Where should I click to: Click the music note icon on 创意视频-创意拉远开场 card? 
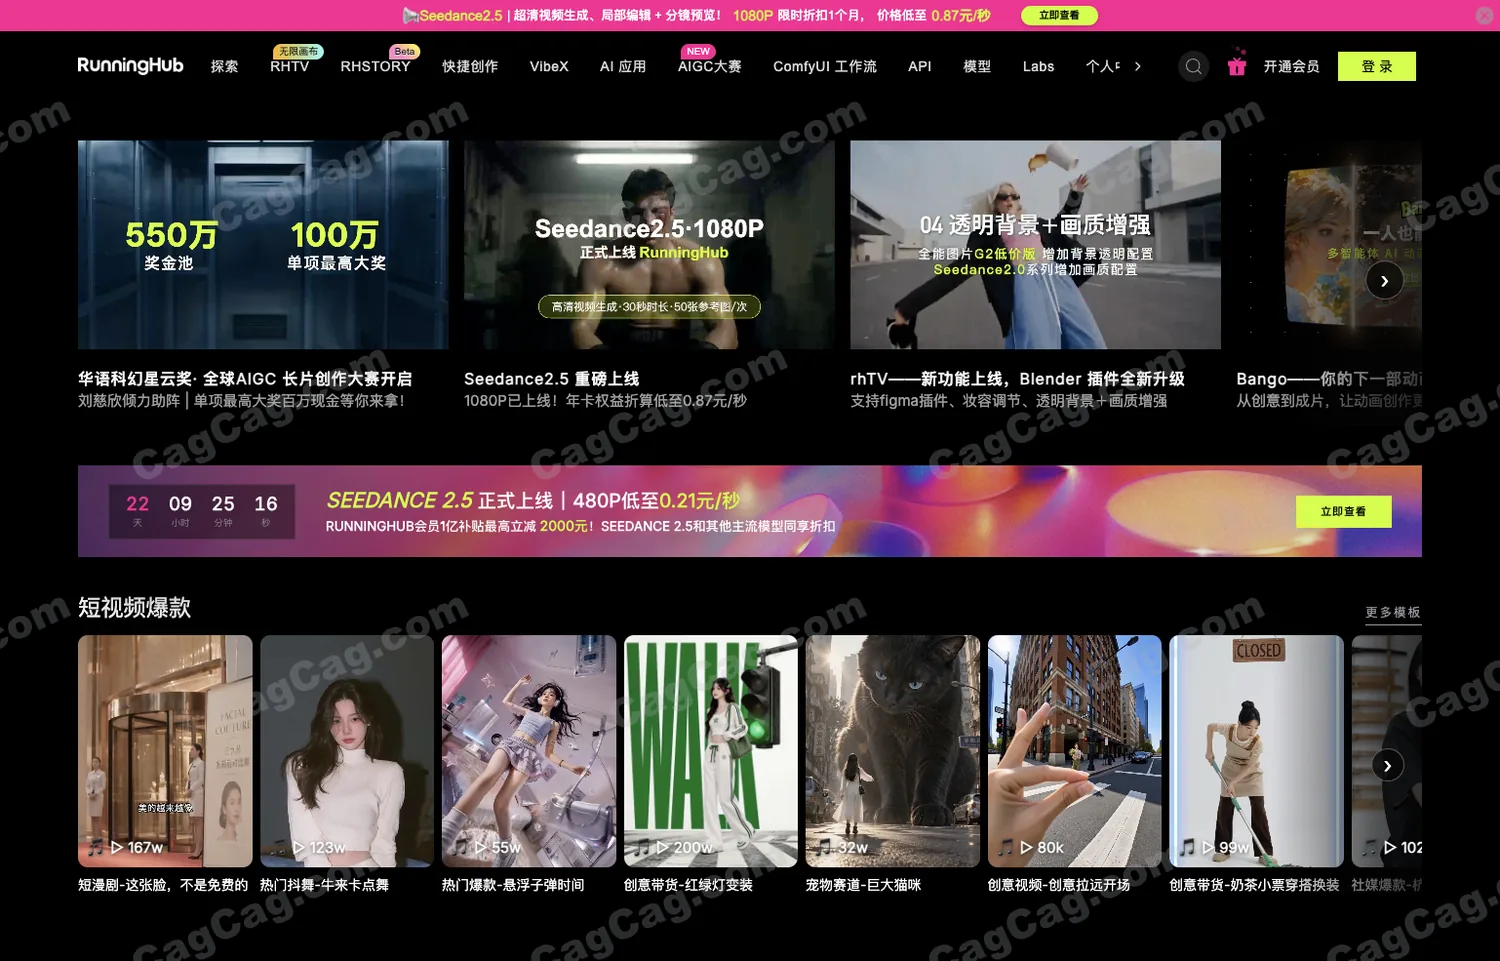tap(1005, 847)
